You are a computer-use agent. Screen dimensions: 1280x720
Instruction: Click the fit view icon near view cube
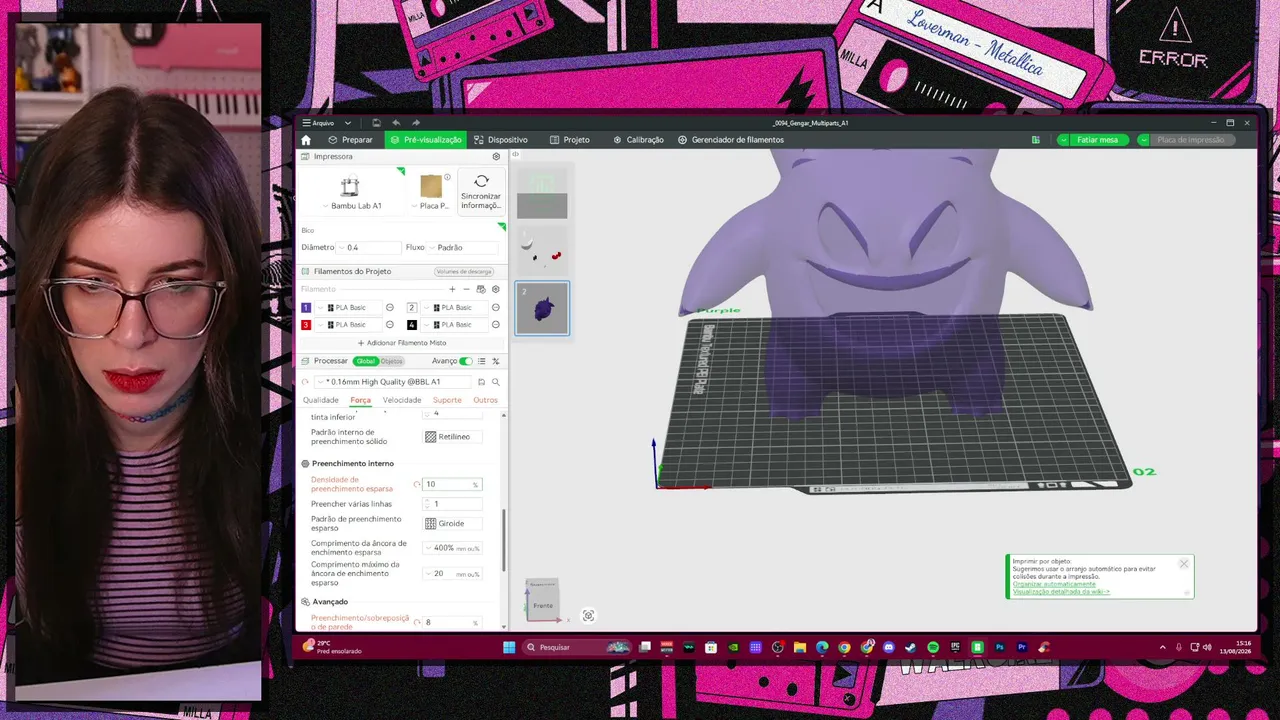[588, 616]
